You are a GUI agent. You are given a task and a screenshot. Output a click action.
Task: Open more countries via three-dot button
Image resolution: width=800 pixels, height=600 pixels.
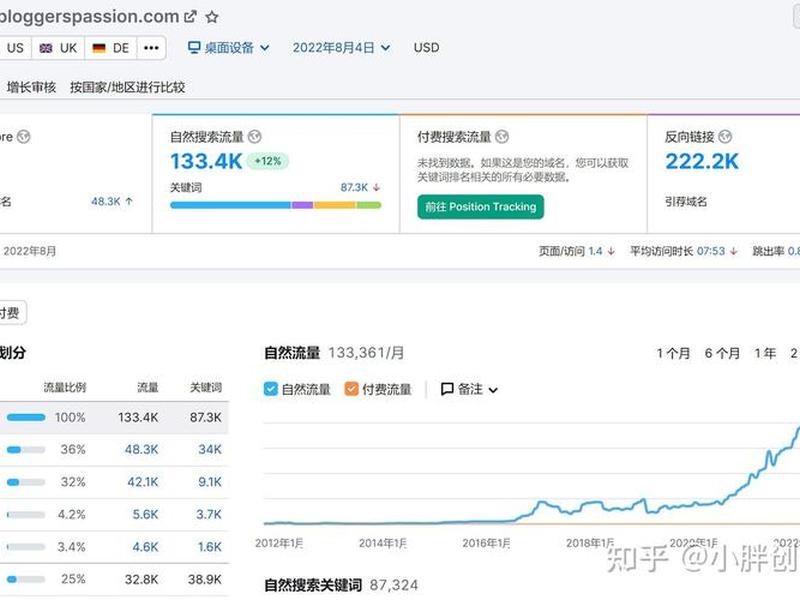(x=151, y=48)
